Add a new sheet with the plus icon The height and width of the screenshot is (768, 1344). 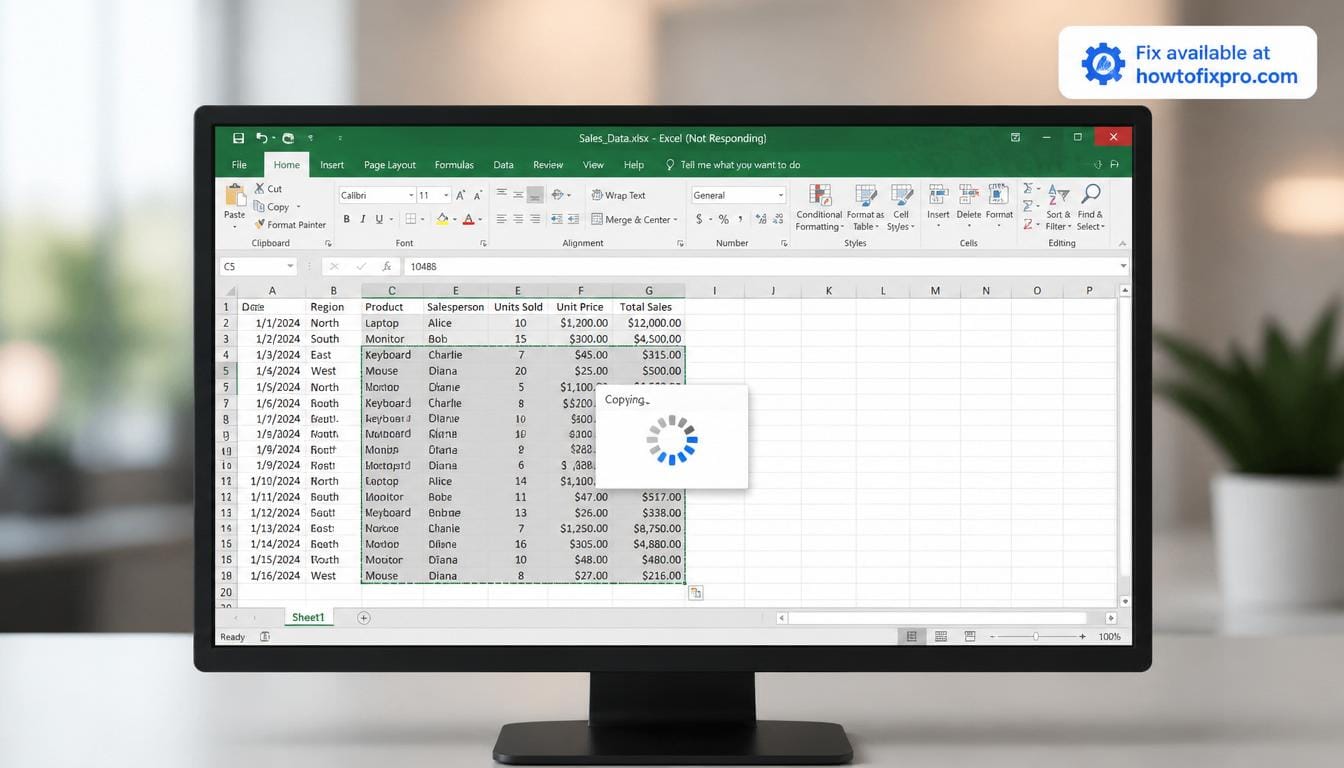[x=364, y=618]
